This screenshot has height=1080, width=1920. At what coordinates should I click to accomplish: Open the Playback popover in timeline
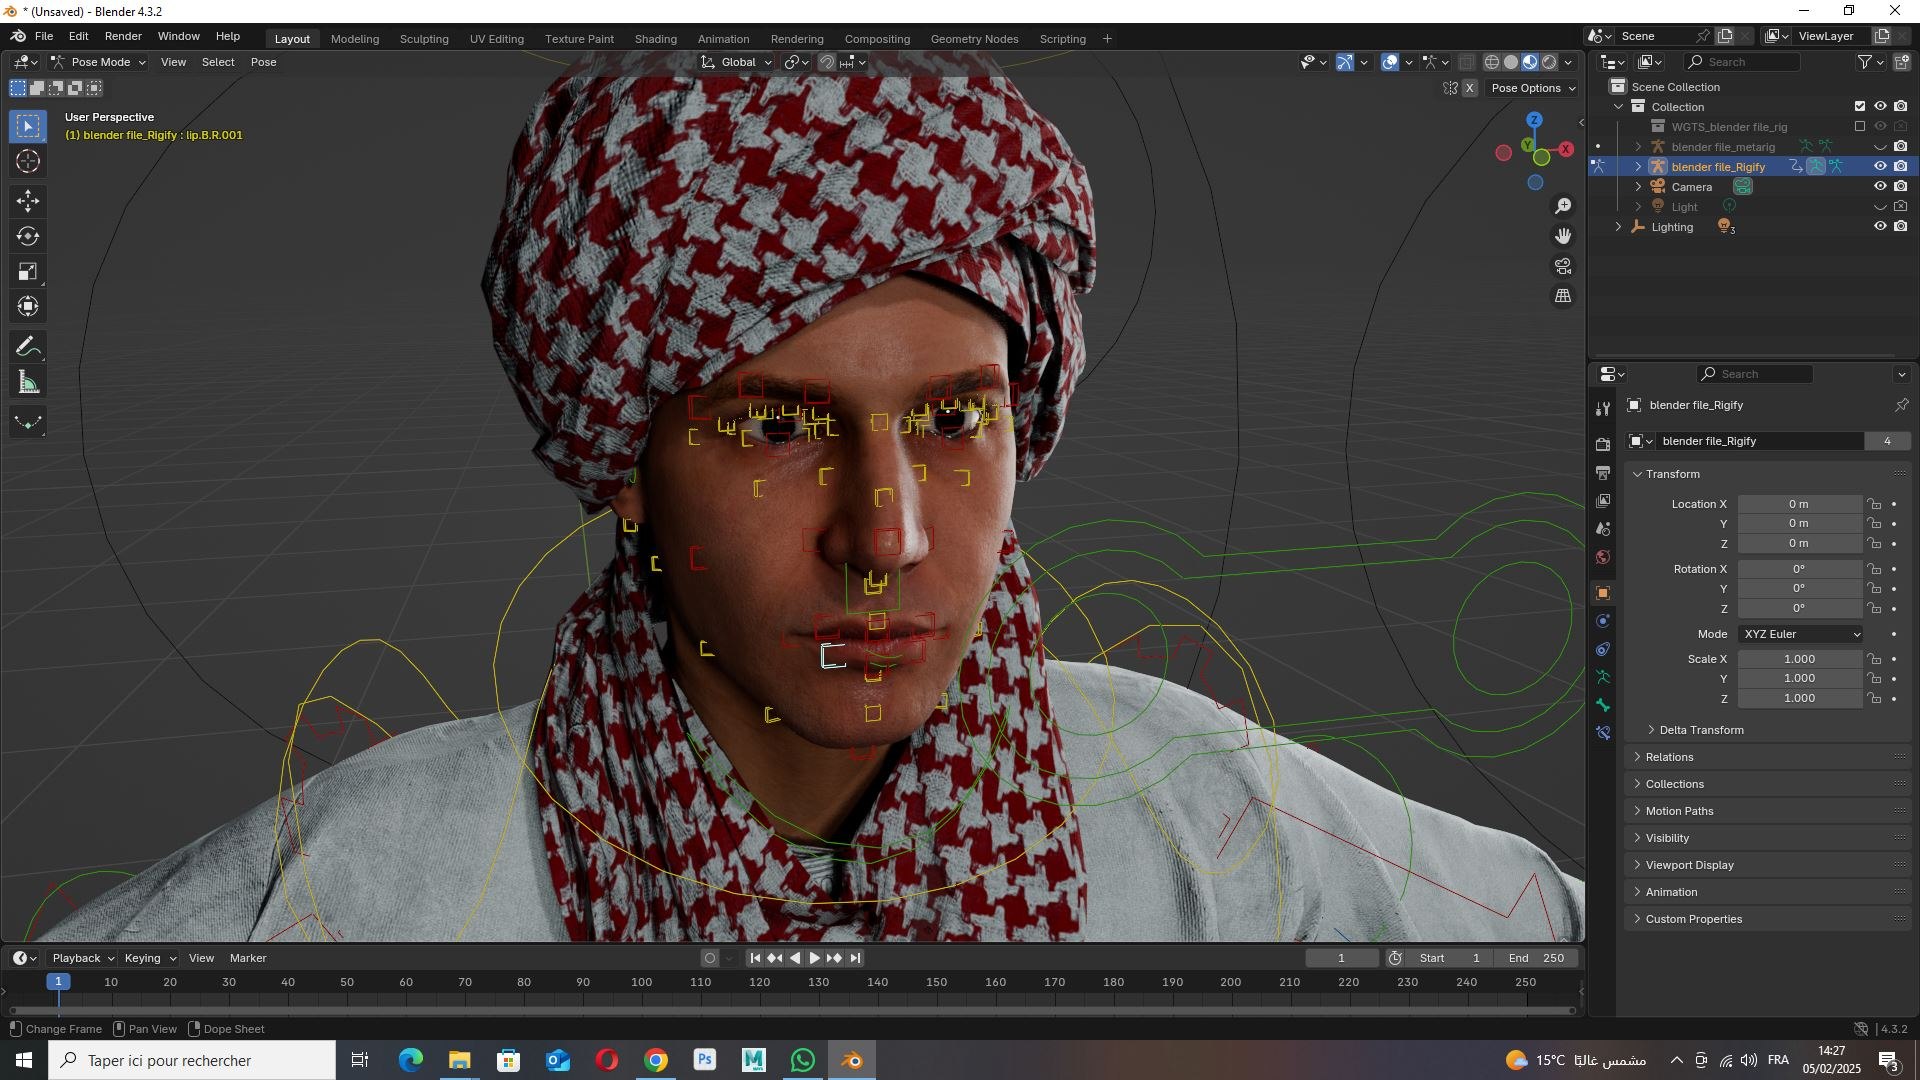(83, 958)
